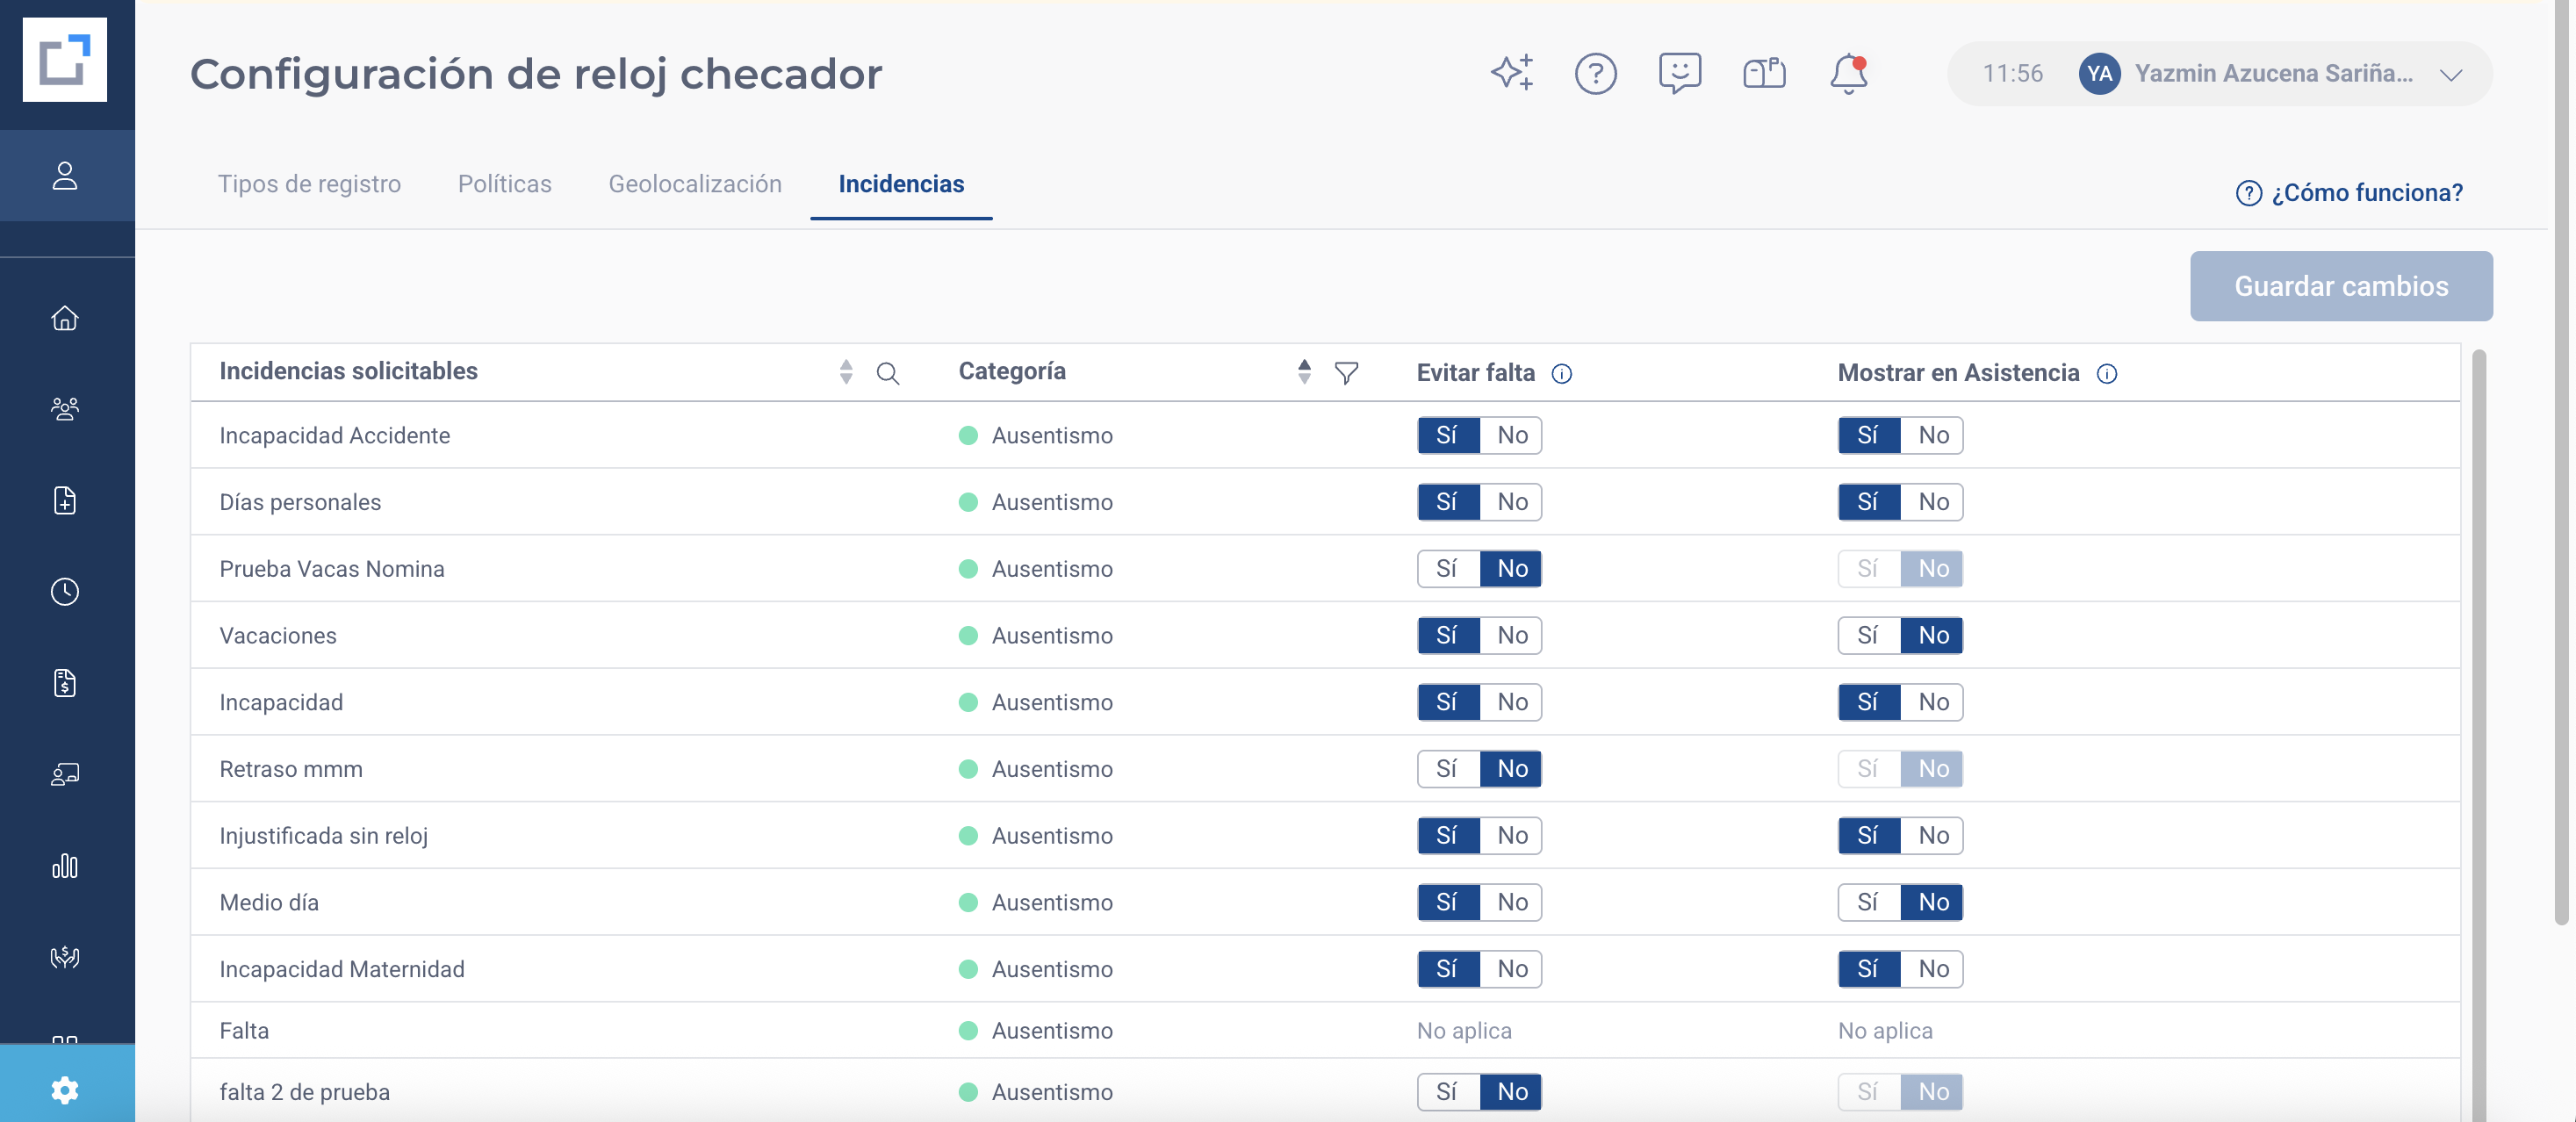Open the document-plus icon in sidebar
The height and width of the screenshot is (1122, 2576).
tap(65, 500)
